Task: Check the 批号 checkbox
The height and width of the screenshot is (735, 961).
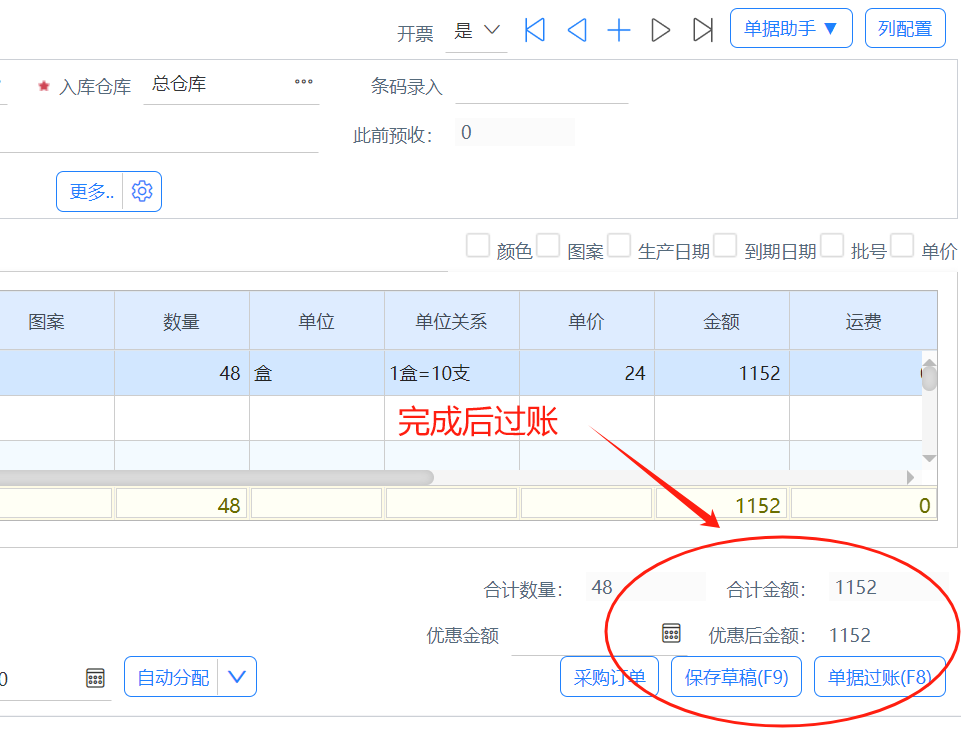Action: [832, 246]
